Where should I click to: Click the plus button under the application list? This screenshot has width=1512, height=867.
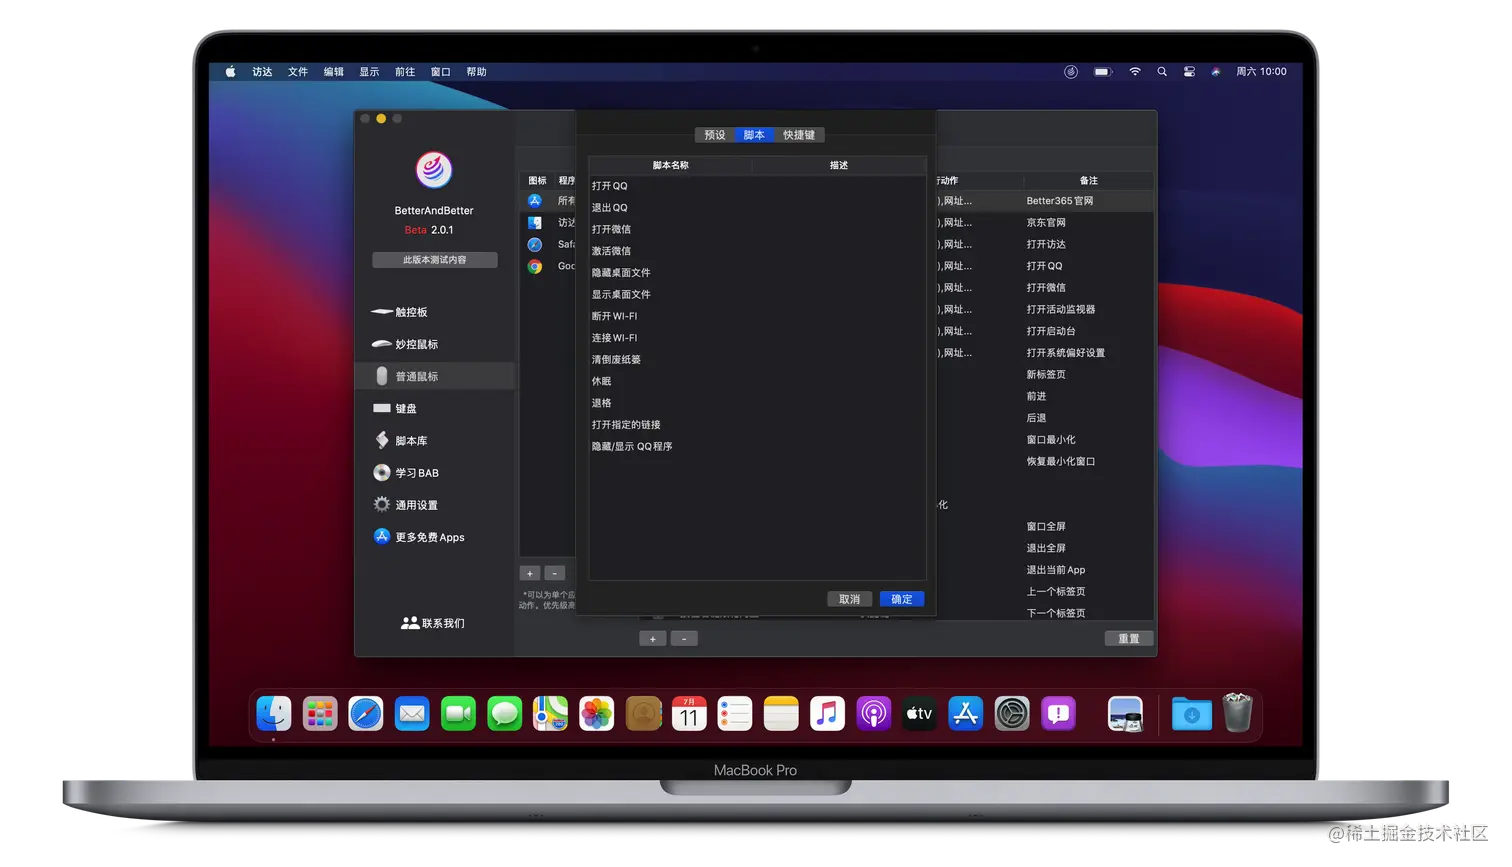530,574
